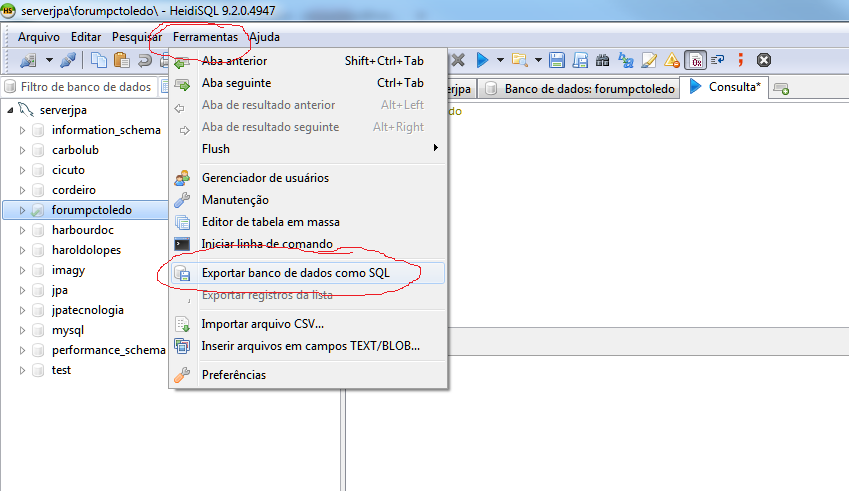Toggle the 0x BLOB as hex button
The image size is (849, 491).
tap(695, 60)
